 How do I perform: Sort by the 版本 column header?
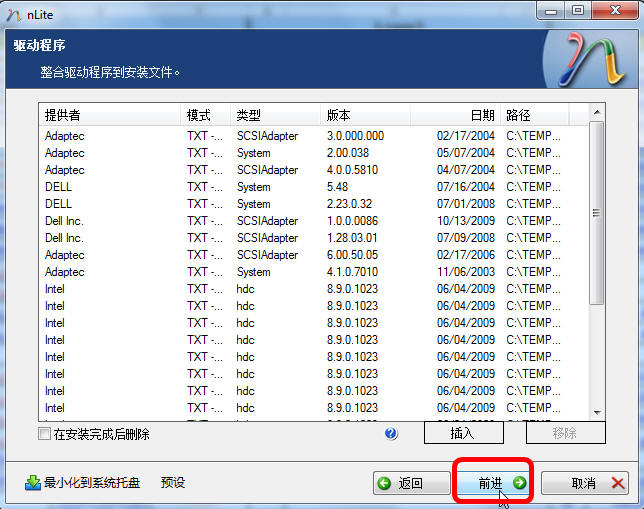[x=365, y=115]
